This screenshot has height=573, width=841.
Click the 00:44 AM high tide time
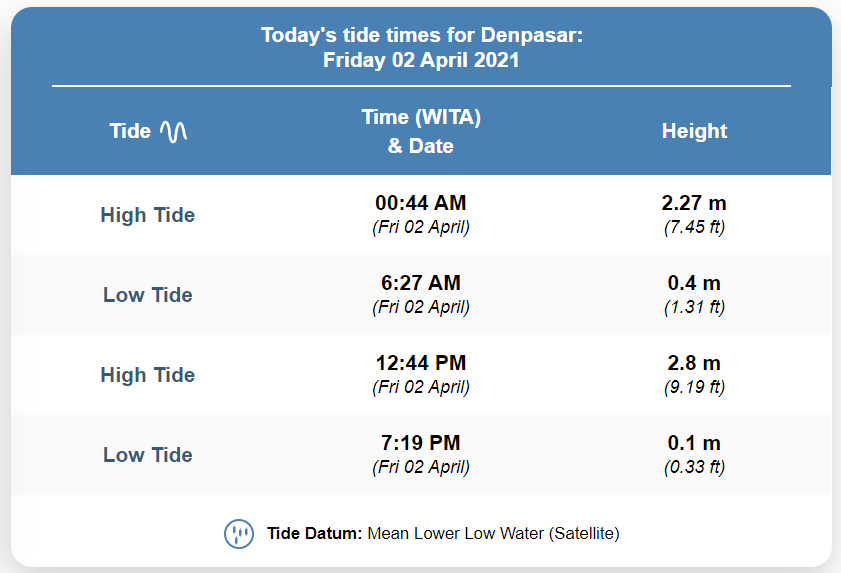[421, 203]
